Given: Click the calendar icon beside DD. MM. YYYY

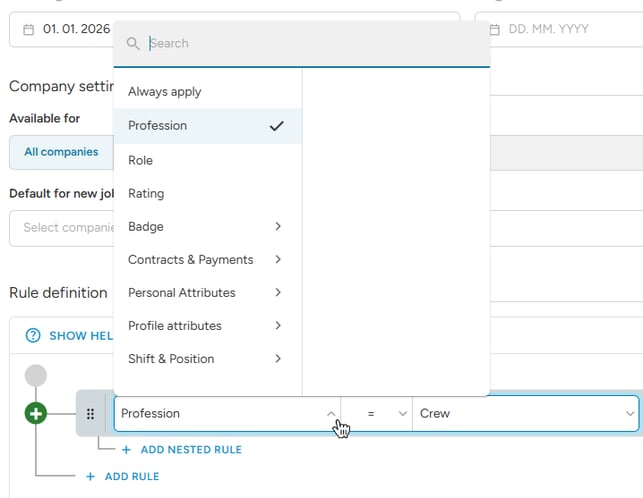Looking at the screenshot, I should pyautogui.click(x=494, y=30).
